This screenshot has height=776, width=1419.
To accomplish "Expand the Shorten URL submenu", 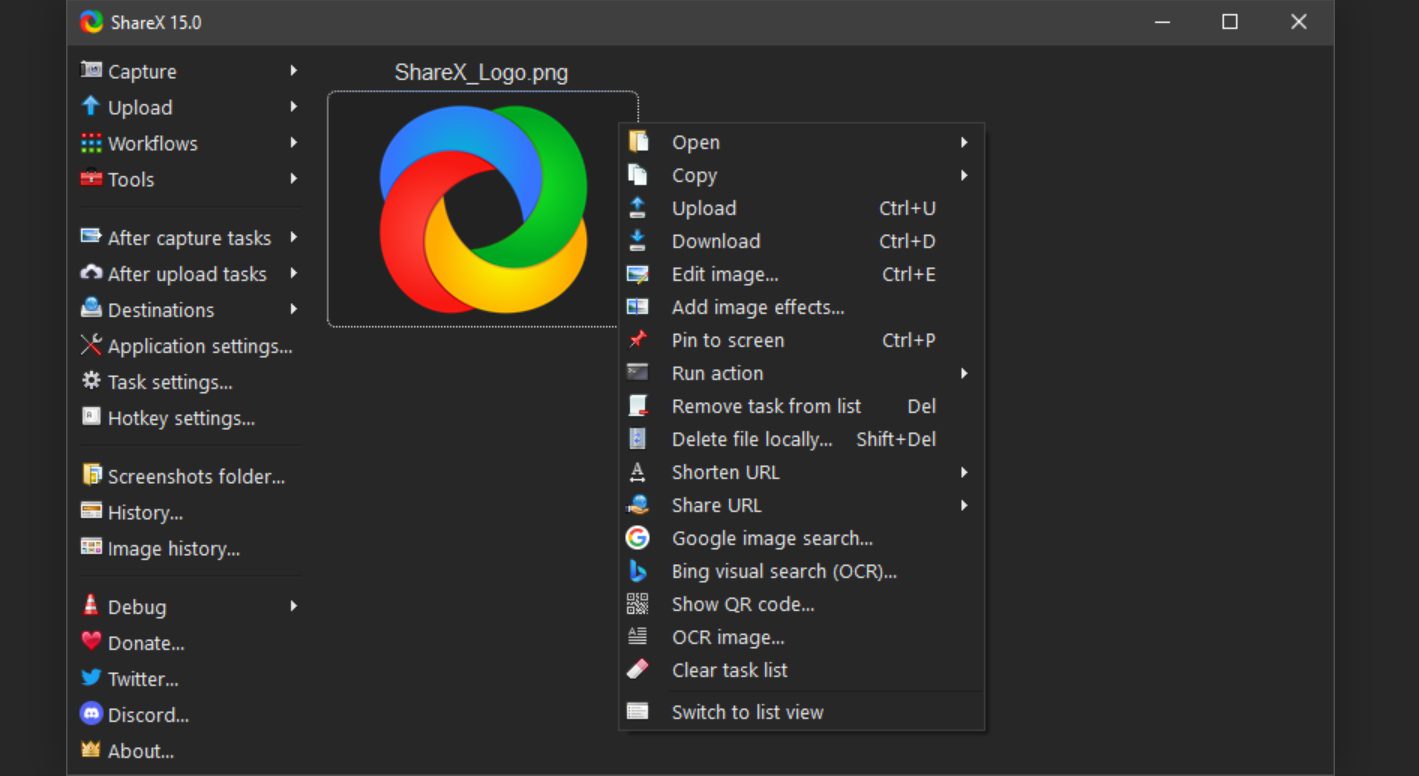I will 964,472.
